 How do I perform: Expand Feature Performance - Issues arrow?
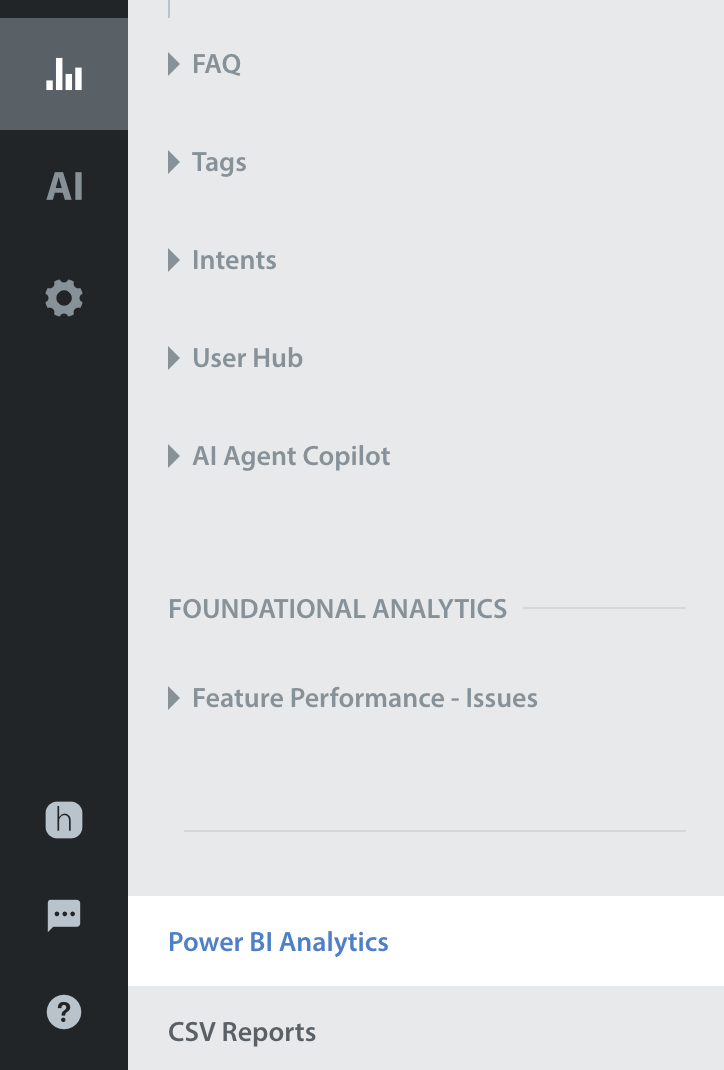click(x=174, y=698)
